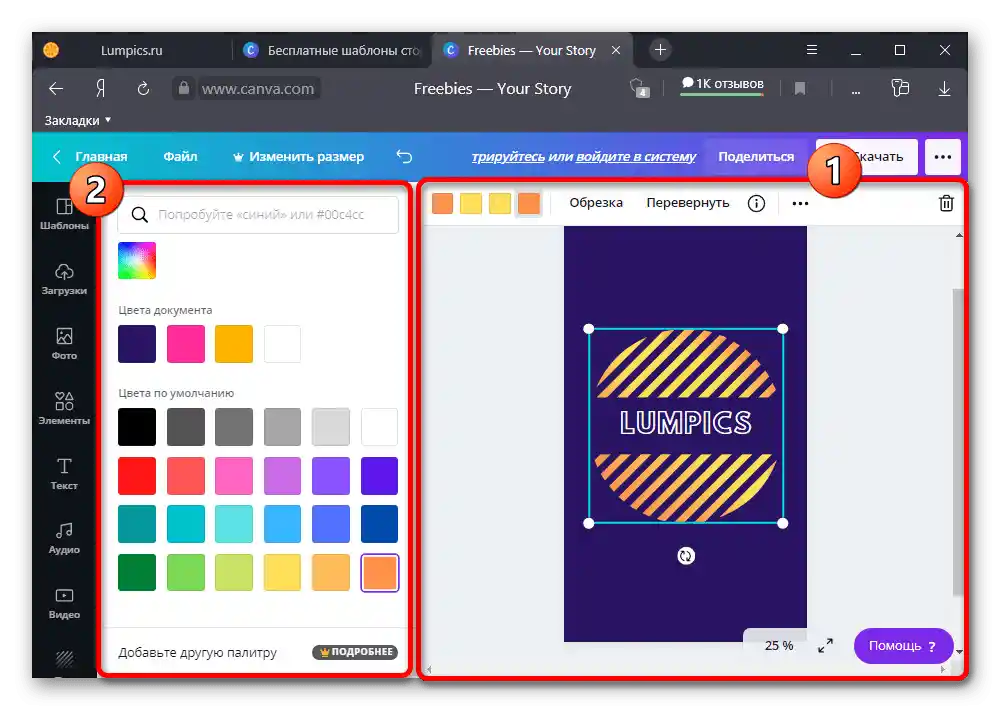Click the Скачать download button
Image resolution: width=1000 pixels, height=710 pixels.
coord(867,157)
